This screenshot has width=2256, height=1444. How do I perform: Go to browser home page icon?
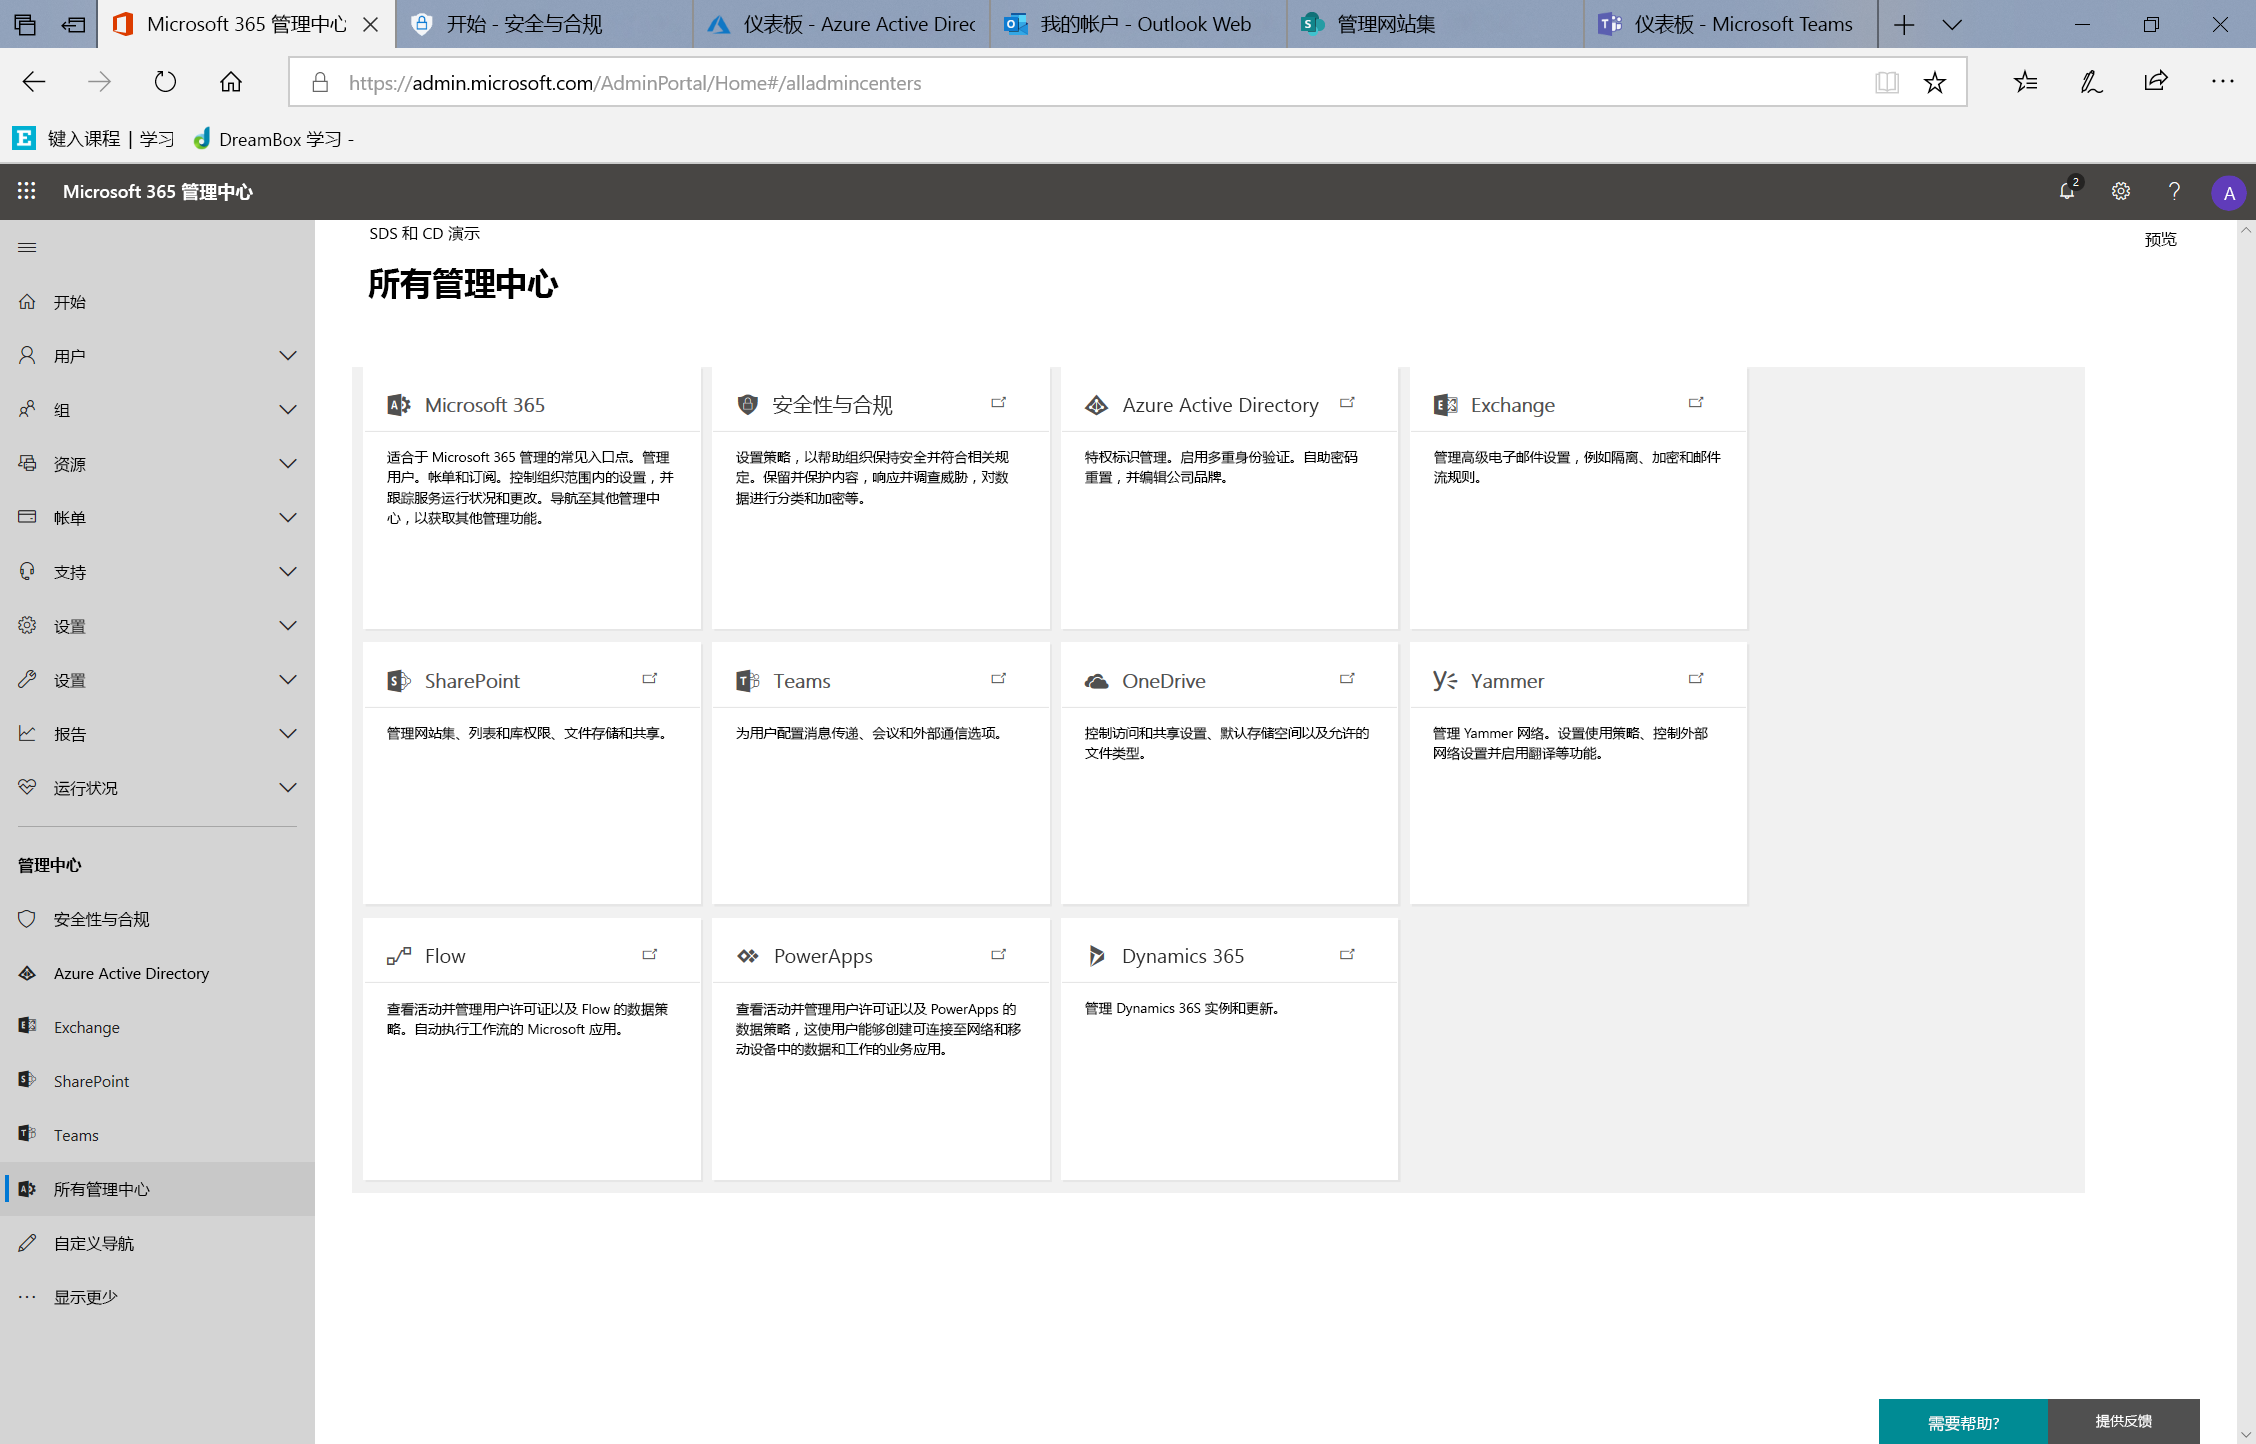coord(231,82)
